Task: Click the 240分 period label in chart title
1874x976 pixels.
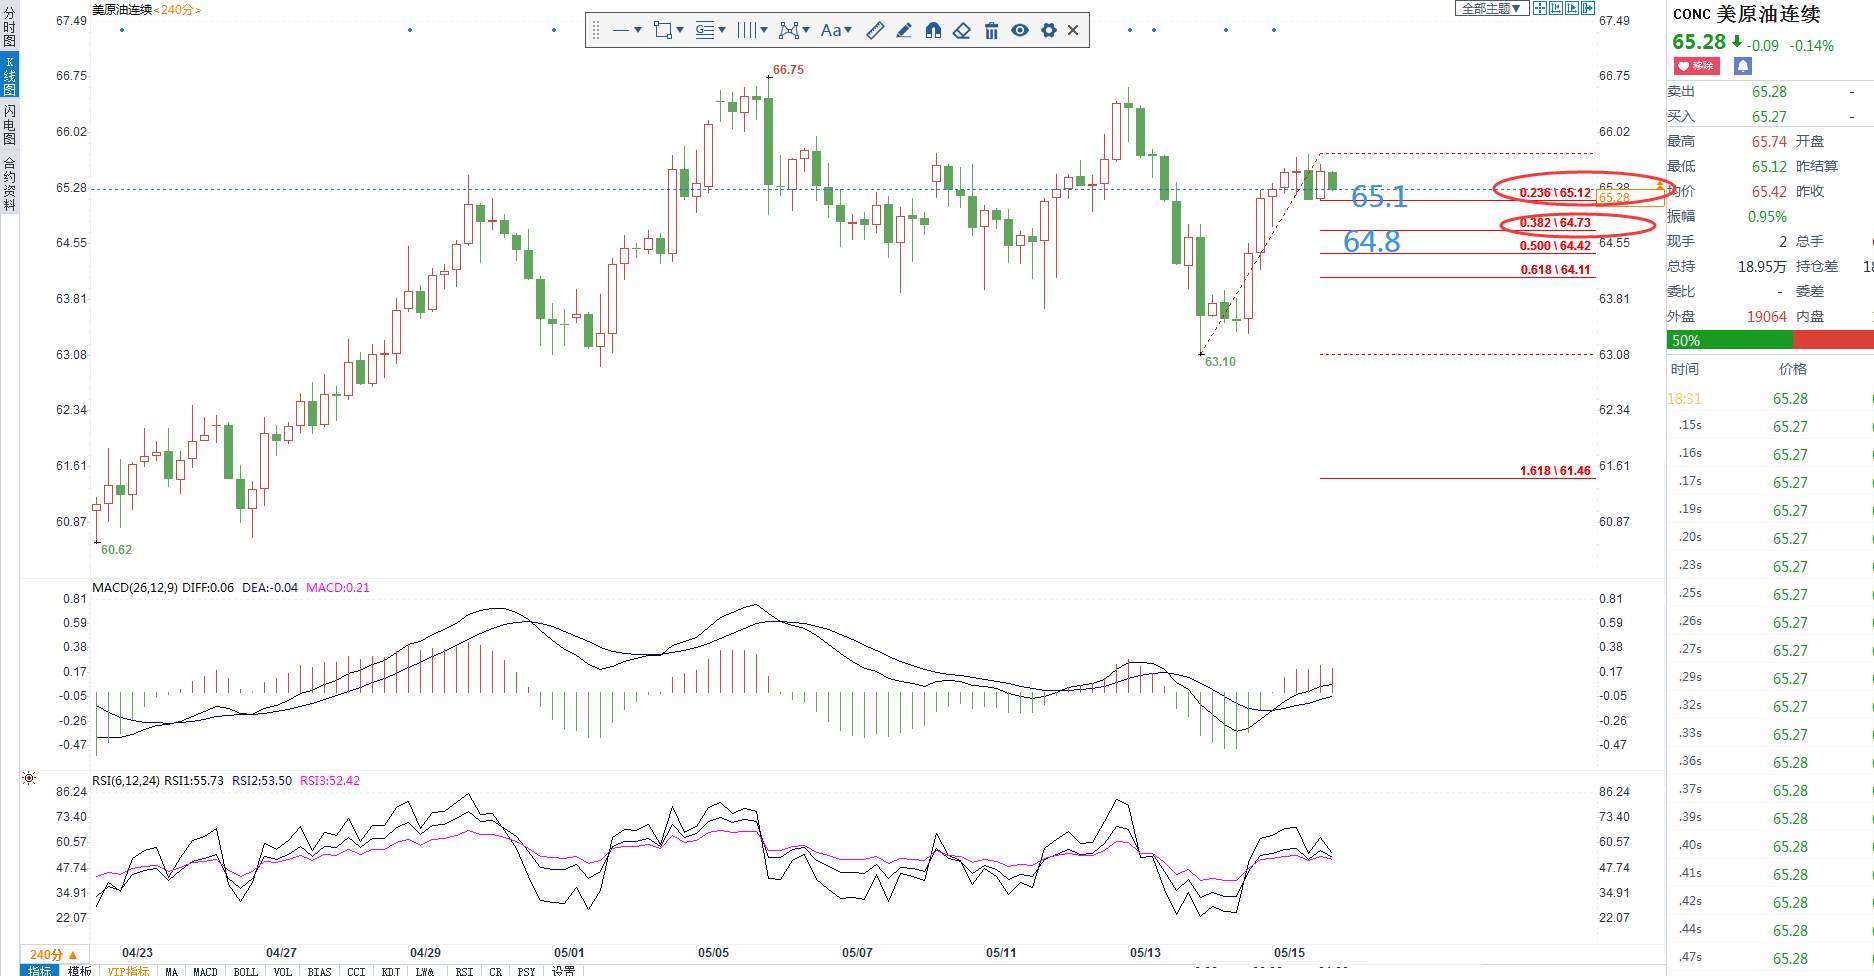Action: (x=177, y=9)
